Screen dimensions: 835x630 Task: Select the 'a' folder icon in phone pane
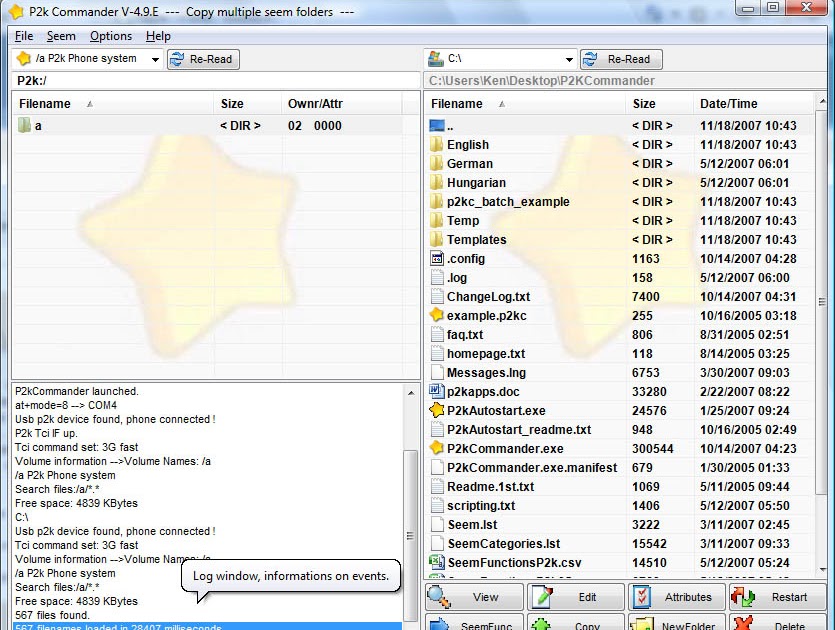24,126
